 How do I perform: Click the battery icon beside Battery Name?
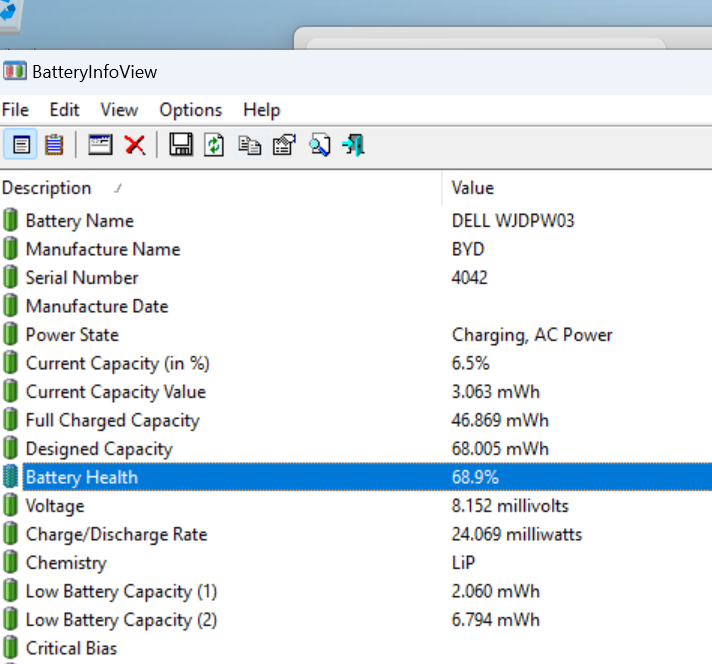coord(10,221)
